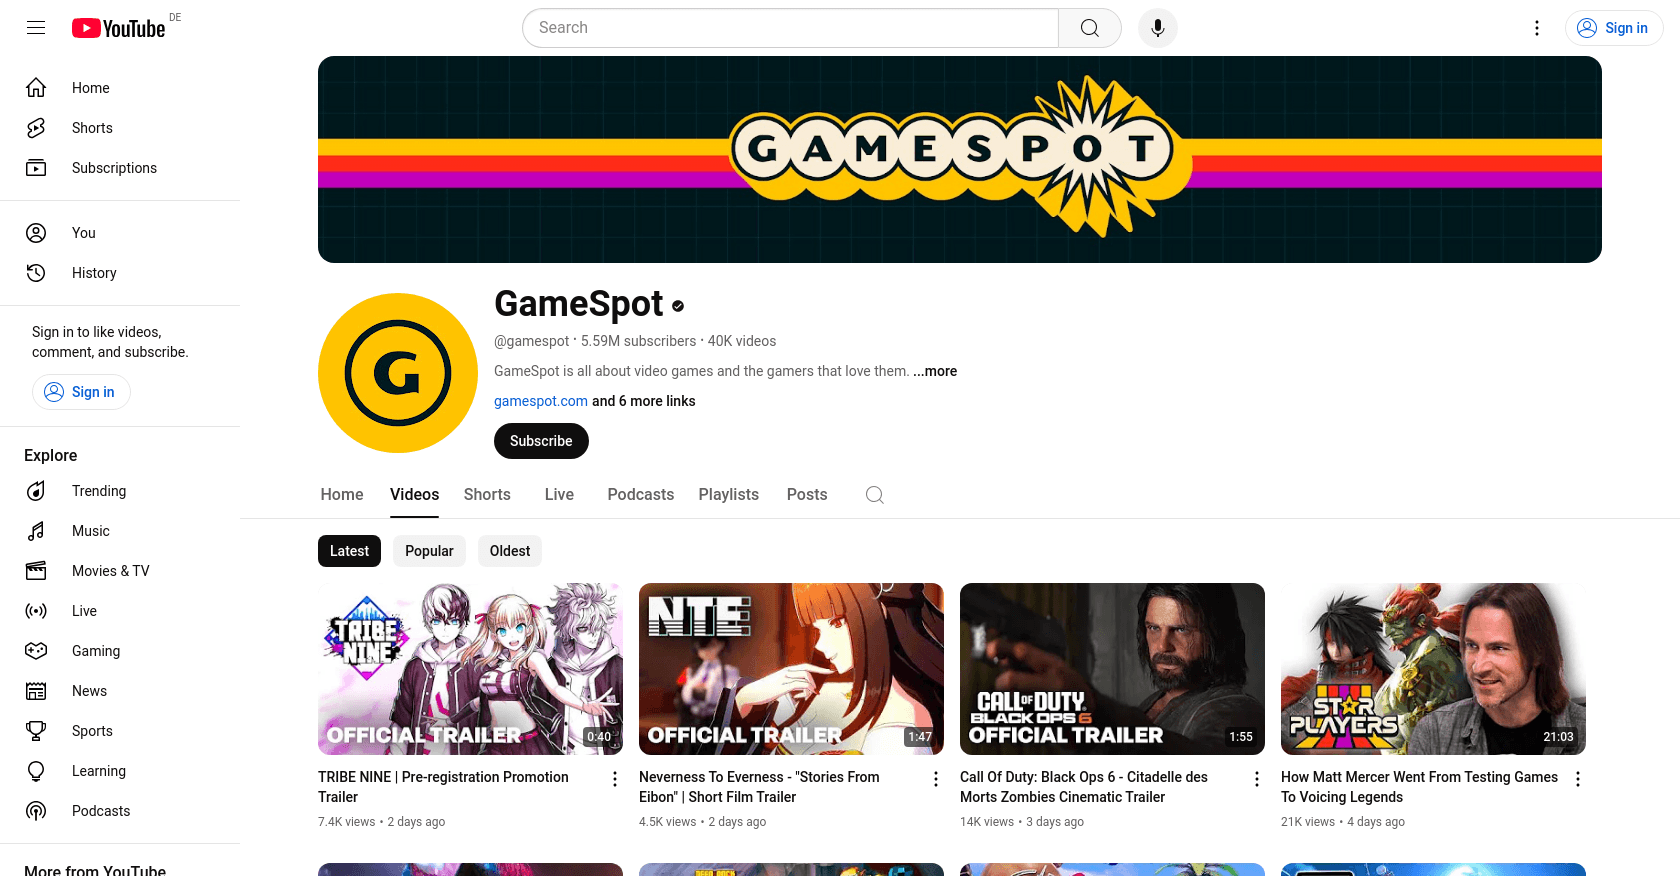Select the Latest sort chip
The image size is (1680, 876).
349,551
